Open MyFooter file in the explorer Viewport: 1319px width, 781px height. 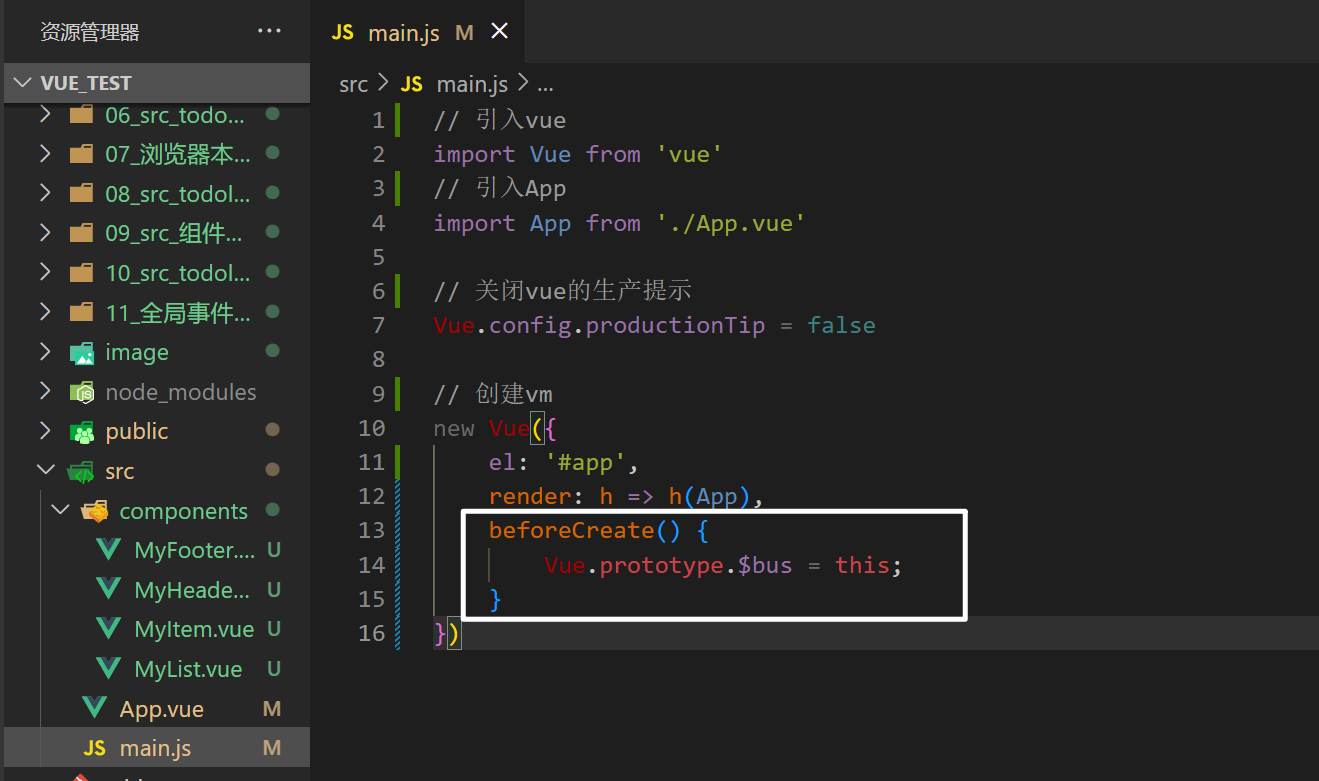point(157,550)
